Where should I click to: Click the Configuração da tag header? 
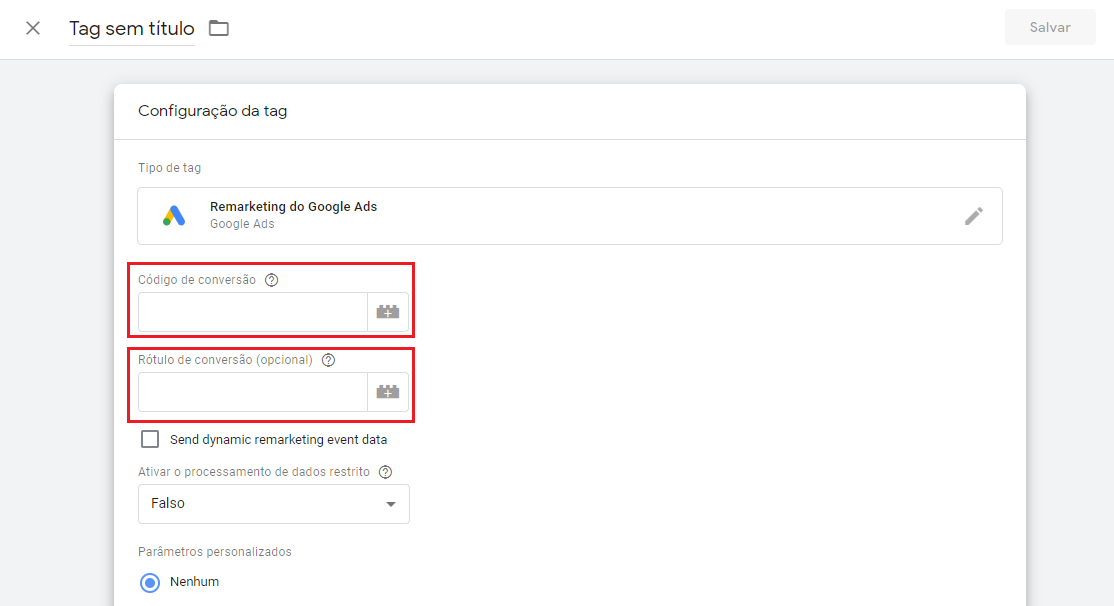point(213,111)
